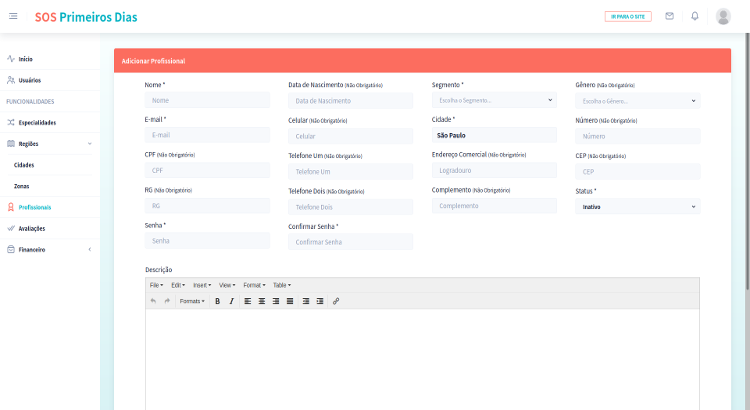The width and height of the screenshot is (750, 410).
Task: Open Avaliações in sidebar
Action: tap(32, 228)
